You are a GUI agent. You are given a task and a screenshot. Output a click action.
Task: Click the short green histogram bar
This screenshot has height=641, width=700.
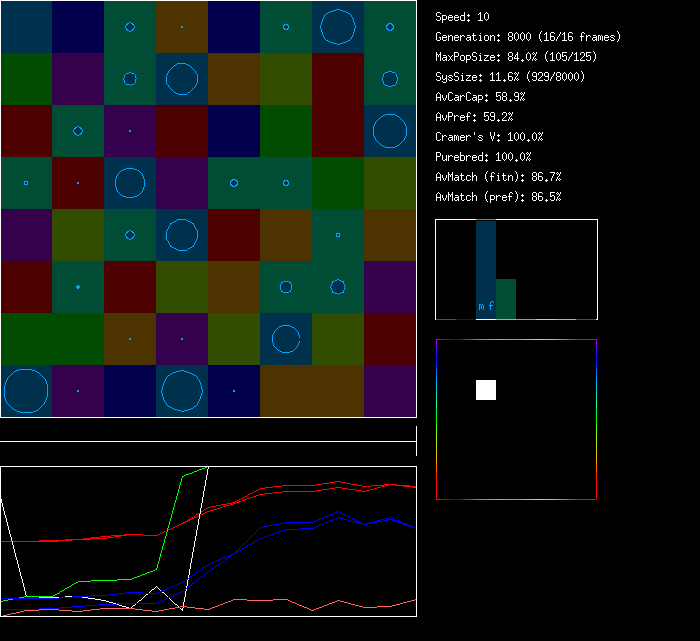[506, 298]
